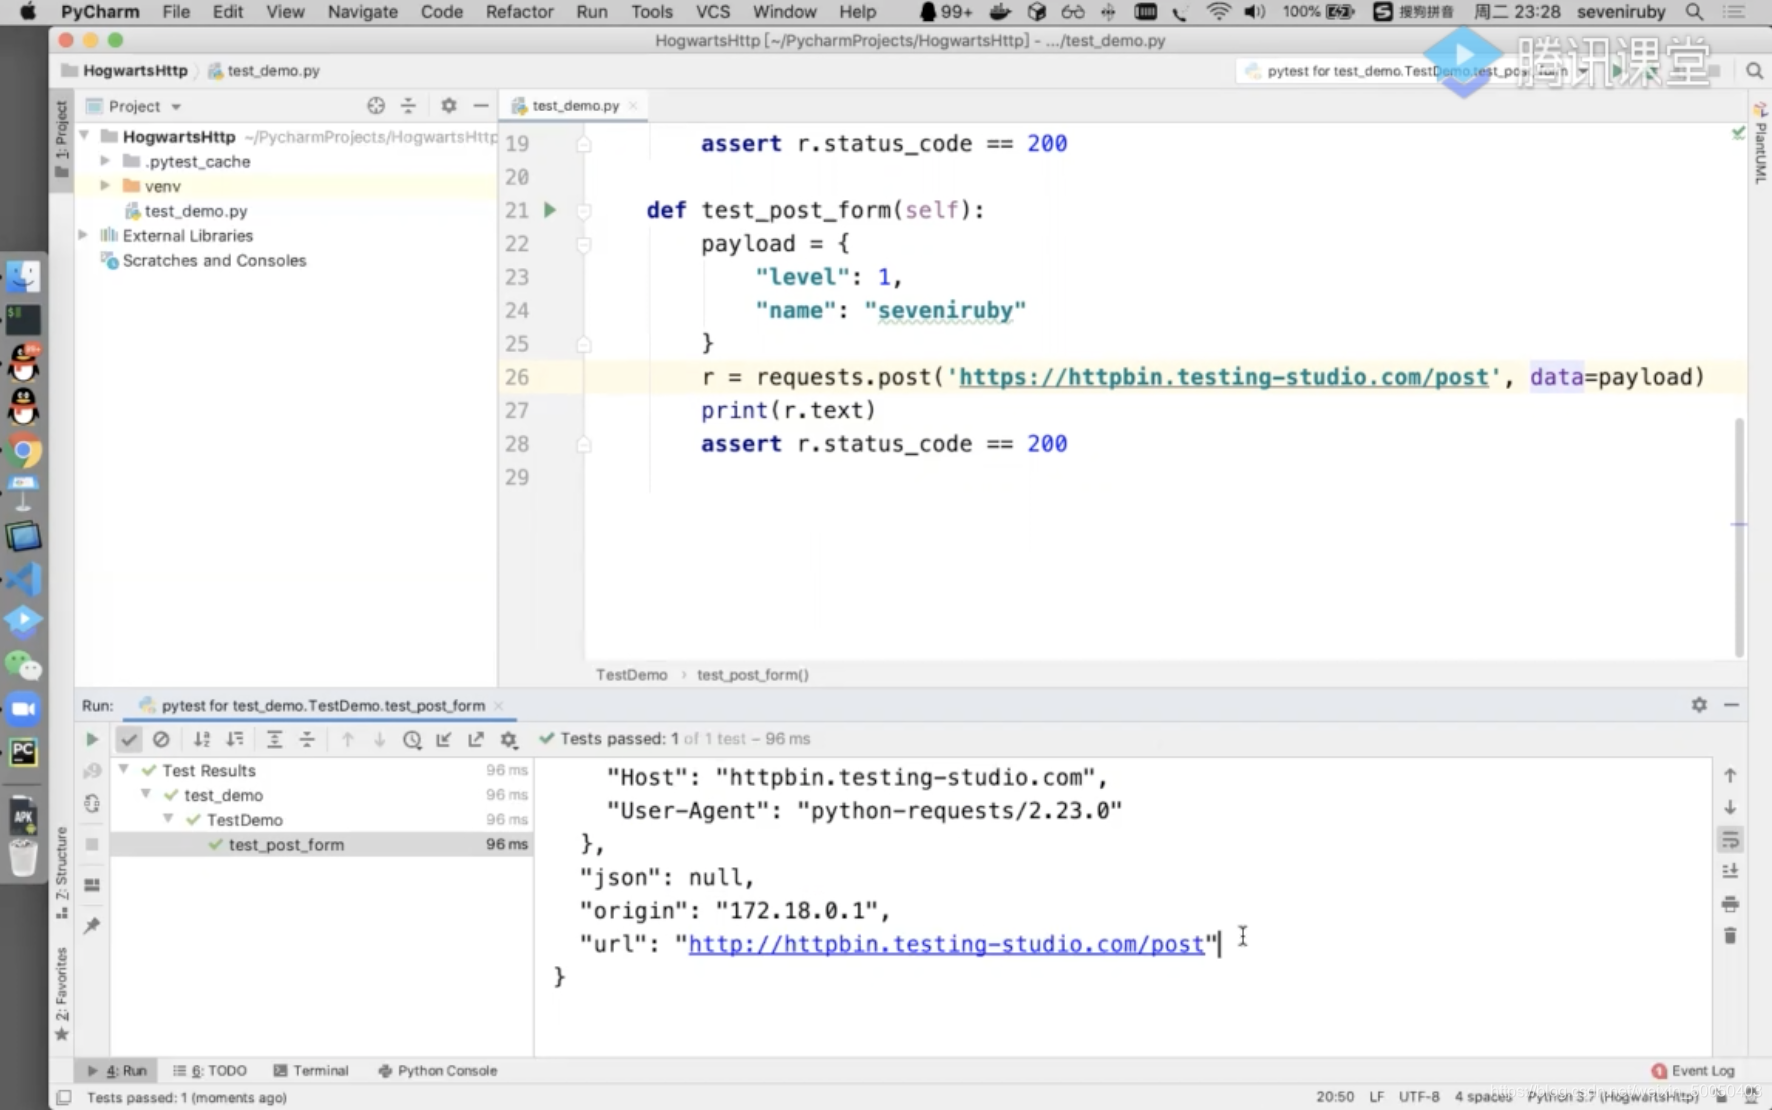The height and width of the screenshot is (1110, 1772).
Task: Open Project panel options gear
Action: tap(449, 106)
